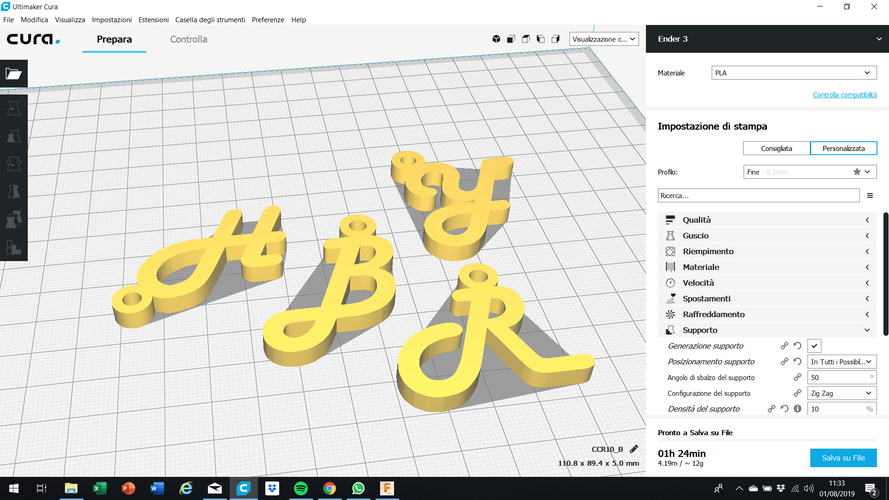
Task: Click the Densità del supporto value field
Action: 841,409
